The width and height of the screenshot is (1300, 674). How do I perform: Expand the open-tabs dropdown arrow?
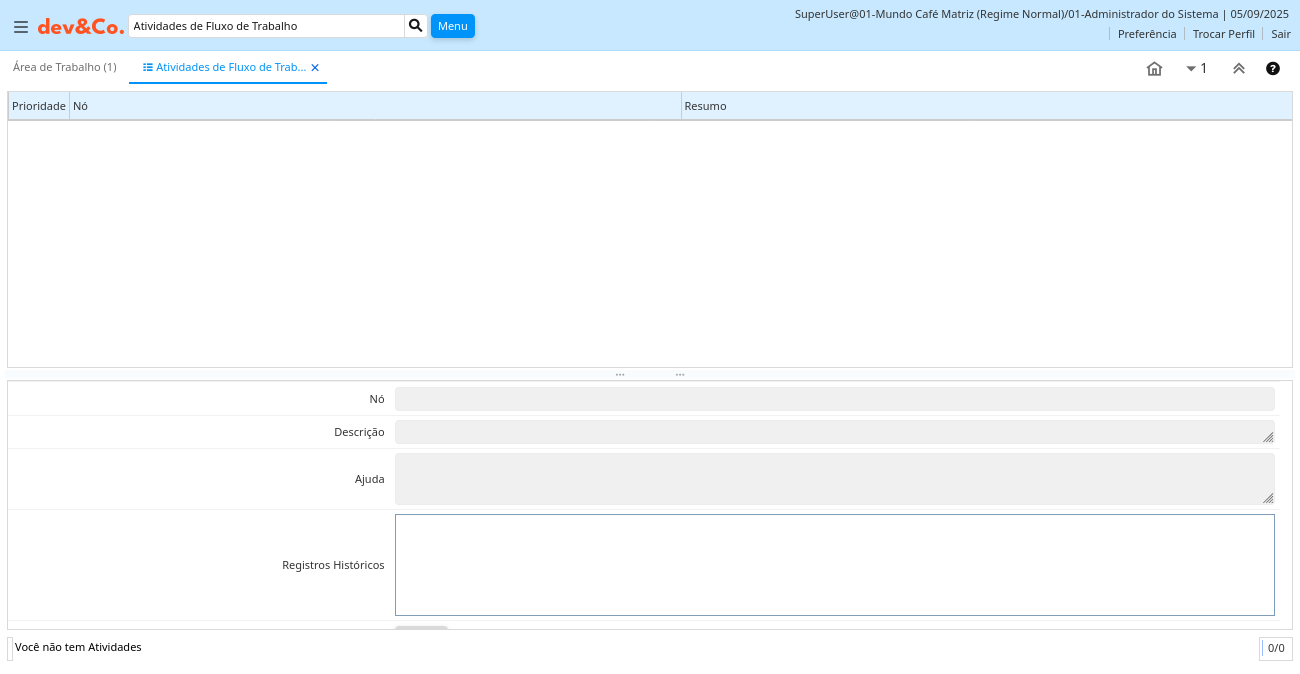[1191, 69]
